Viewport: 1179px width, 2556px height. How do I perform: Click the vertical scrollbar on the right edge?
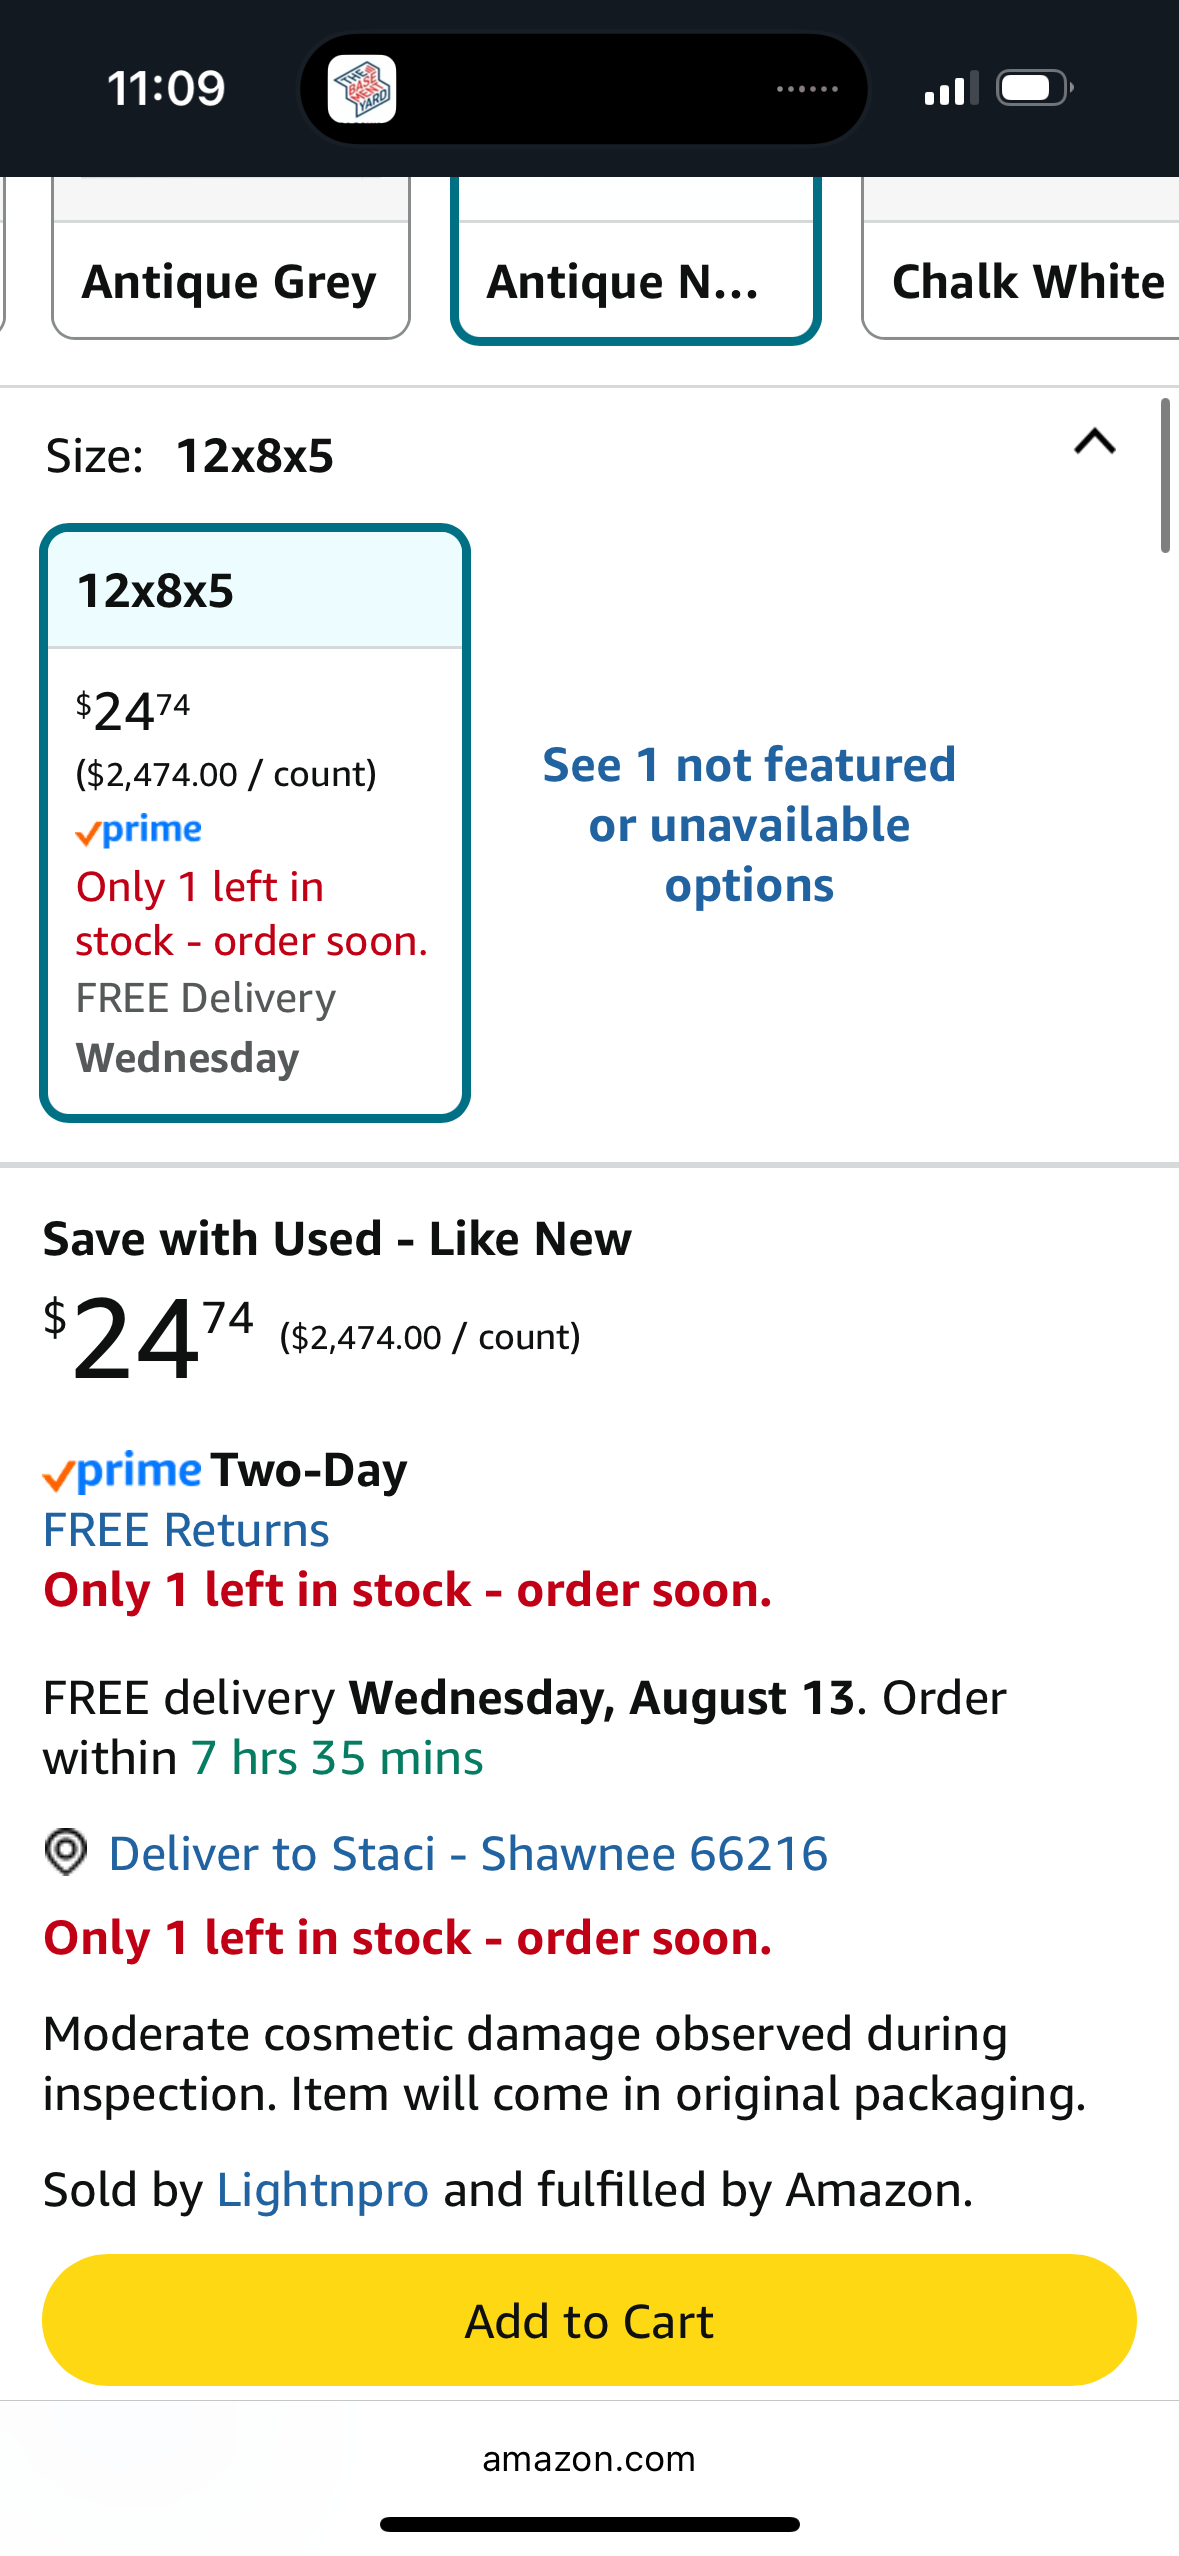[x=1165, y=475]
